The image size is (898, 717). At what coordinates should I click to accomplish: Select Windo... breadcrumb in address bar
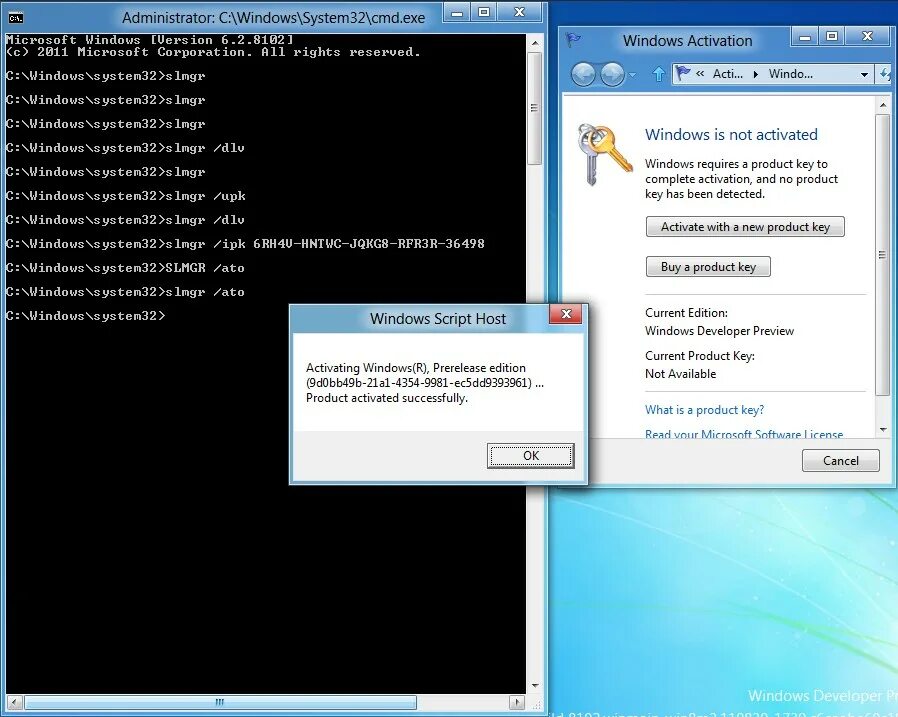(x=790, y=74)
